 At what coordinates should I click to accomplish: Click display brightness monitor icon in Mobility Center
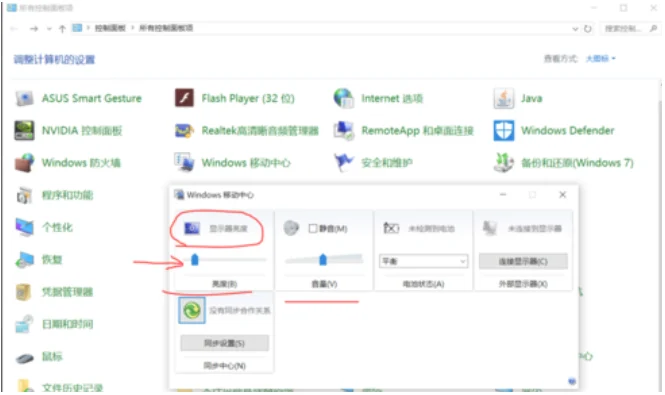[192, 229]
